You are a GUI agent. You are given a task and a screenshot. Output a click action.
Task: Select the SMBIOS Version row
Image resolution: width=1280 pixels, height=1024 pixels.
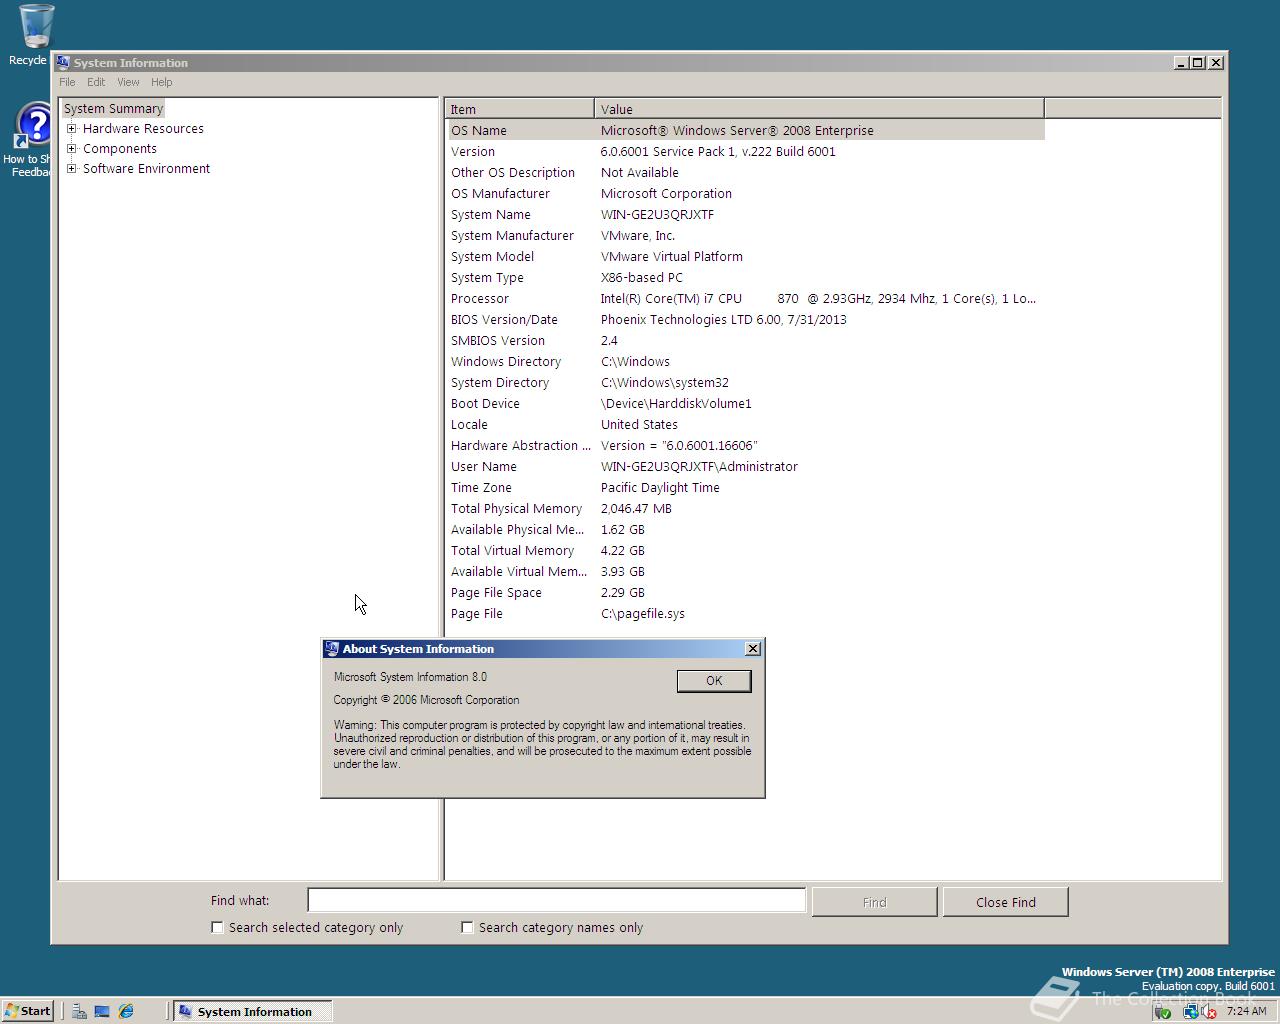click(745, 340)
